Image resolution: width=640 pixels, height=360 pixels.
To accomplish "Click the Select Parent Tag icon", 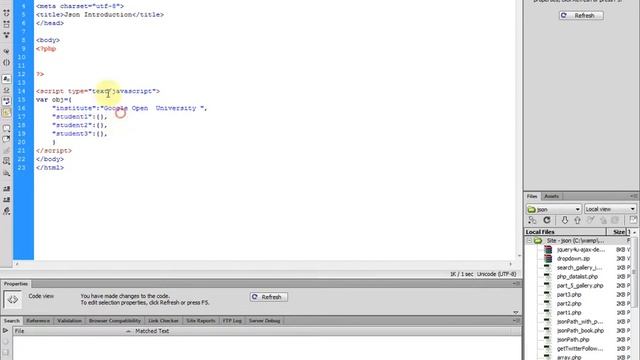I will pos(7,51).
